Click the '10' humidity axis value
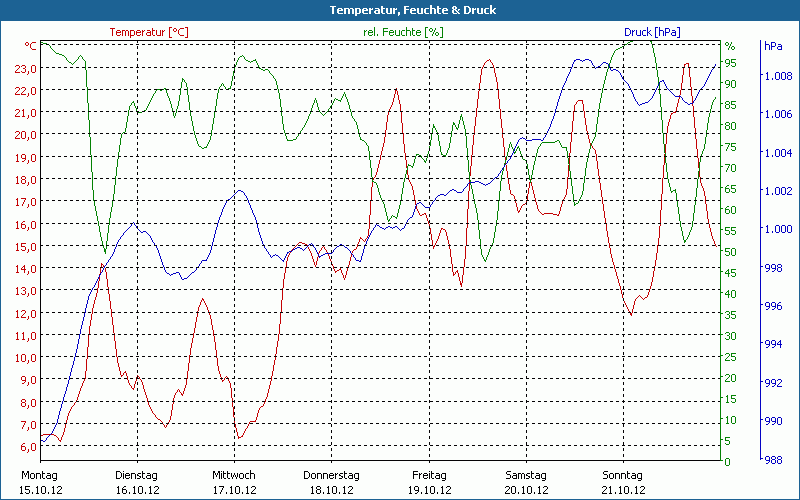The image size is (800, 500). pyautogui.click(x=731, y=420)
